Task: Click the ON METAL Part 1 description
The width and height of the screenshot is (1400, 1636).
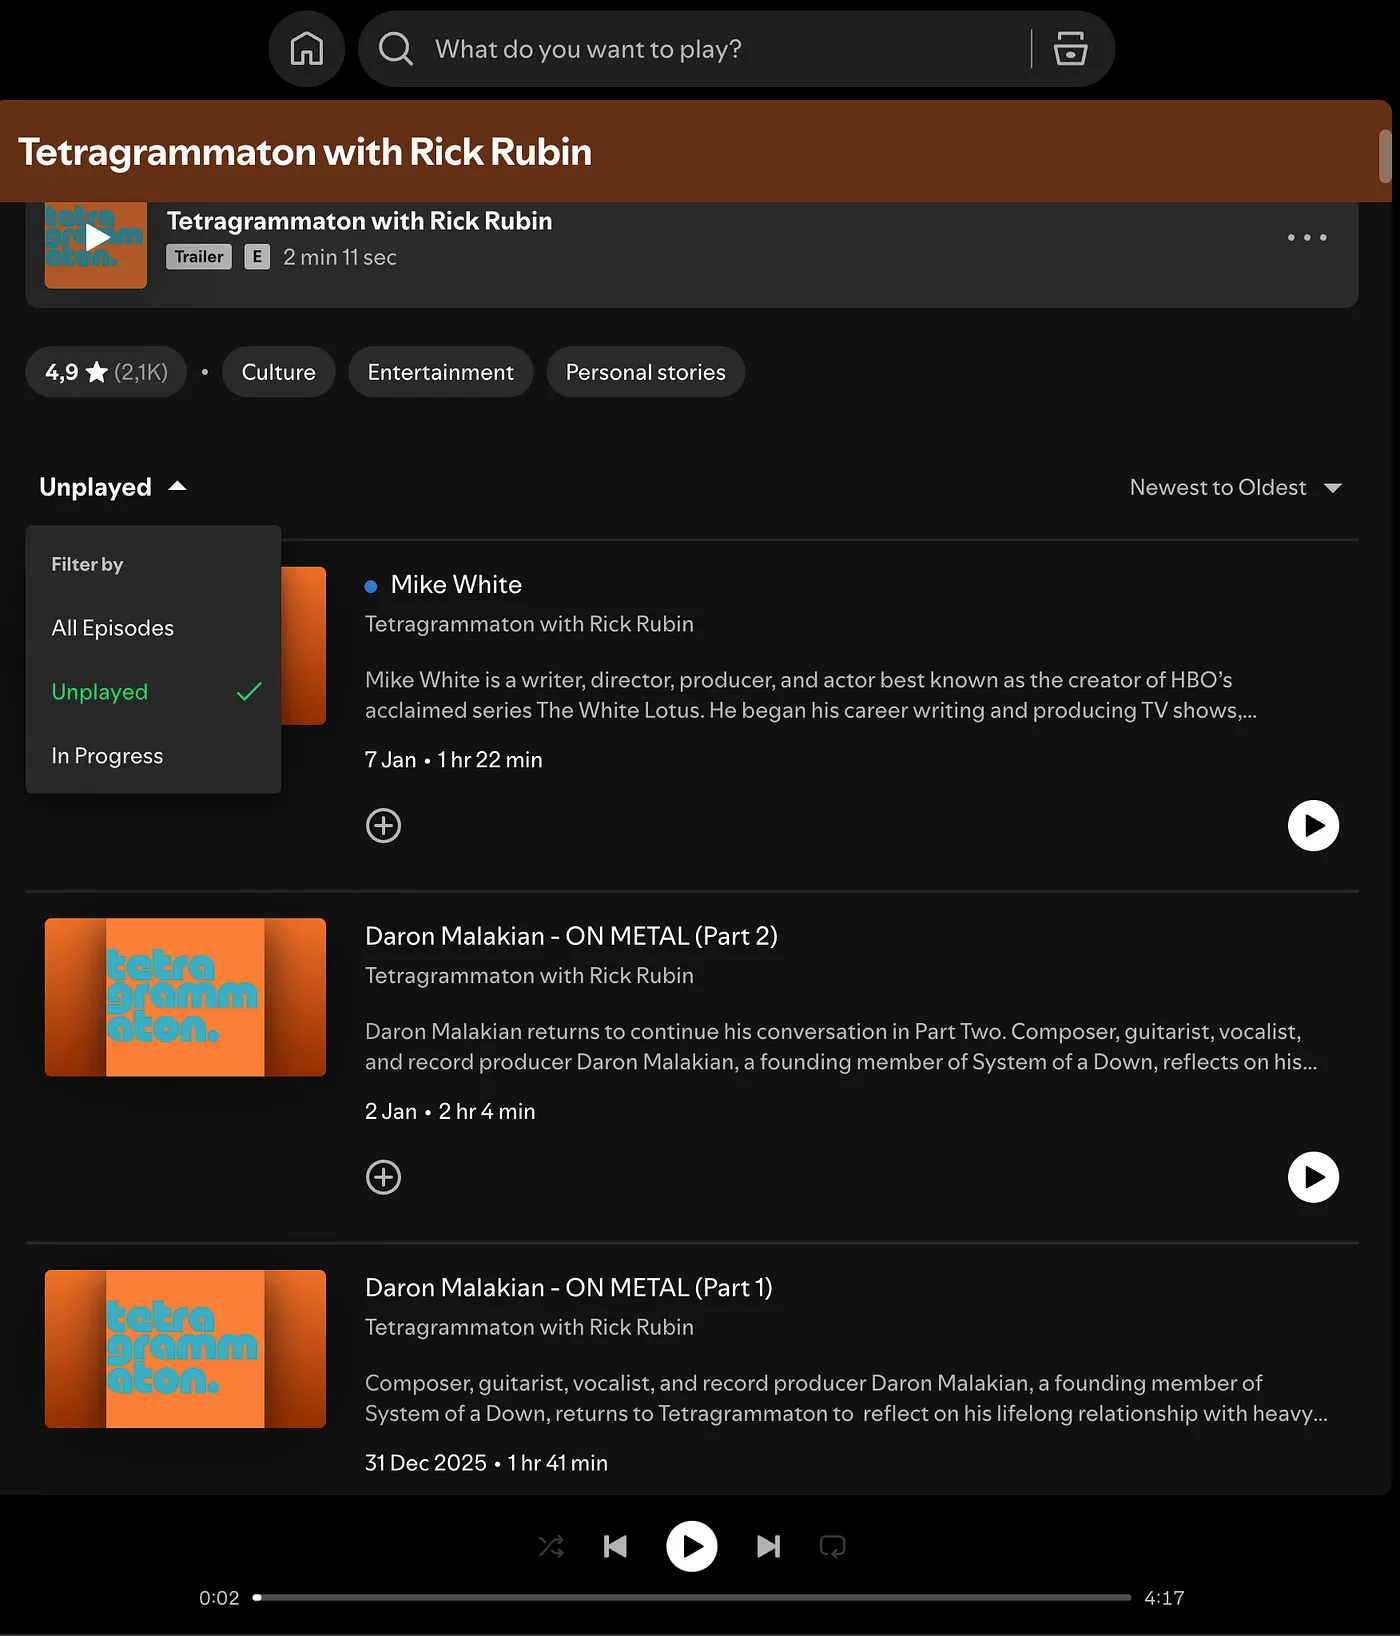Action: pyautogui.click(x=846, y=1398)
